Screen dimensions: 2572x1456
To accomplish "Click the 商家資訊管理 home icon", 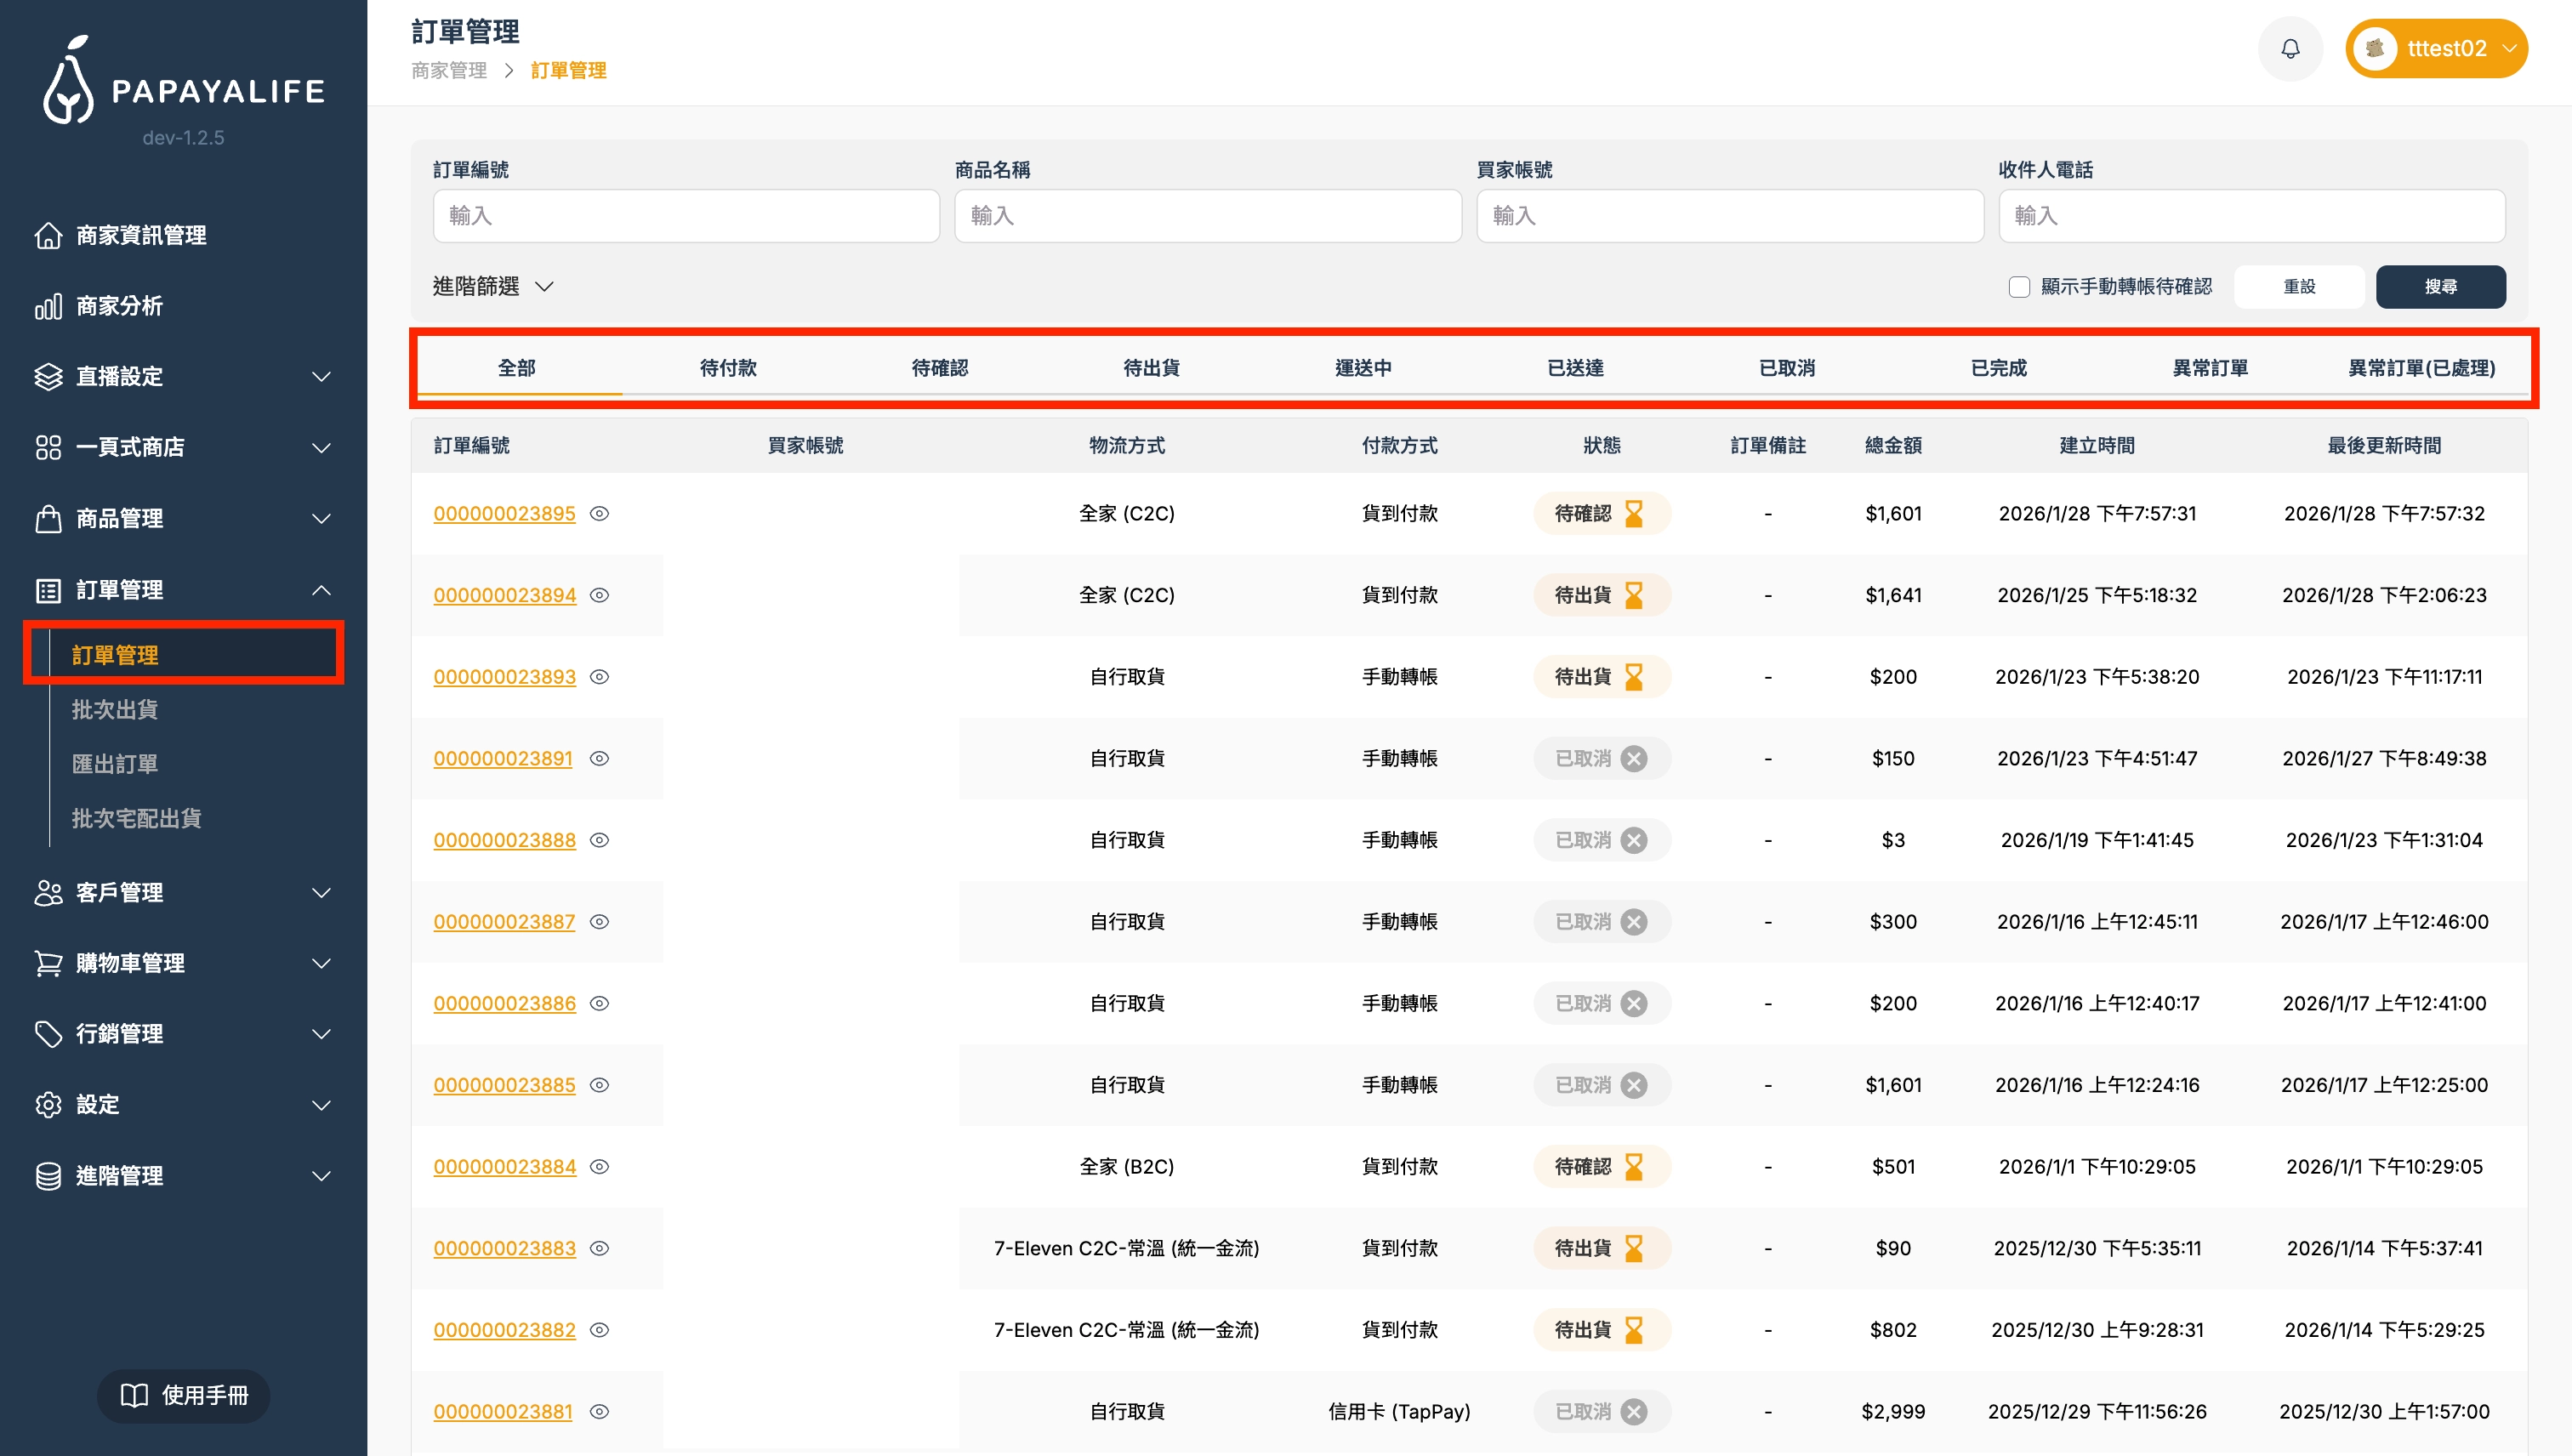I will (48, 235).
